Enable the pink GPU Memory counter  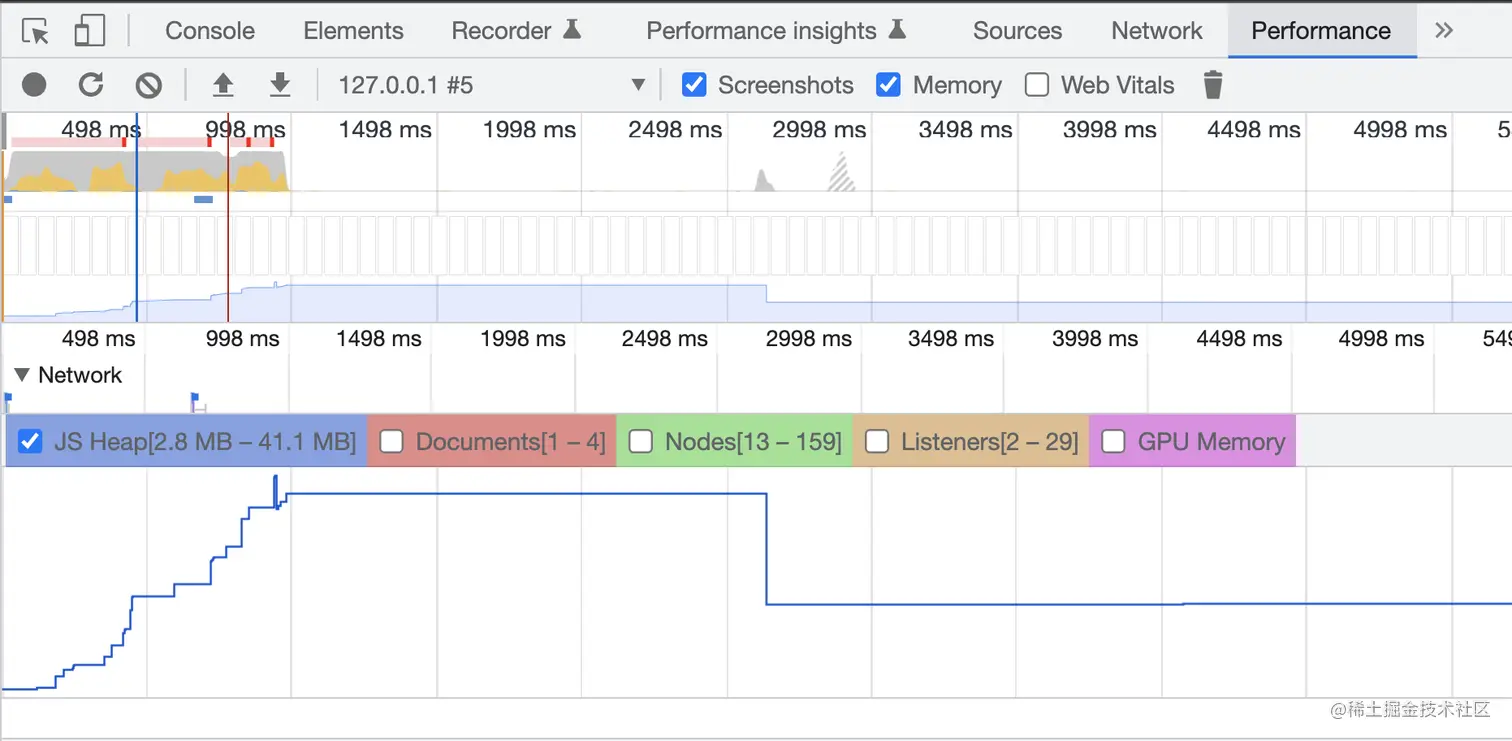pyautogui.click(x=1113, y=441)
